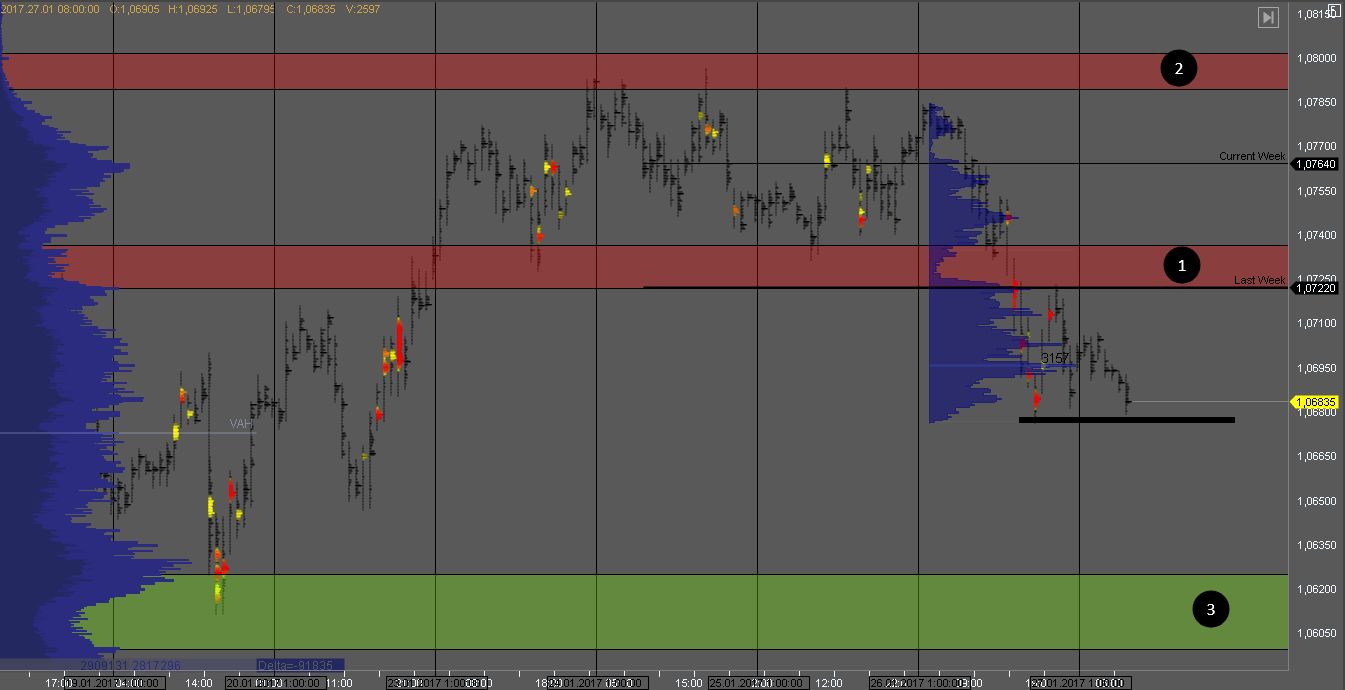
Task: Click the 25.01.2017 date marker on time axis
Action: [x=755, y=683]
